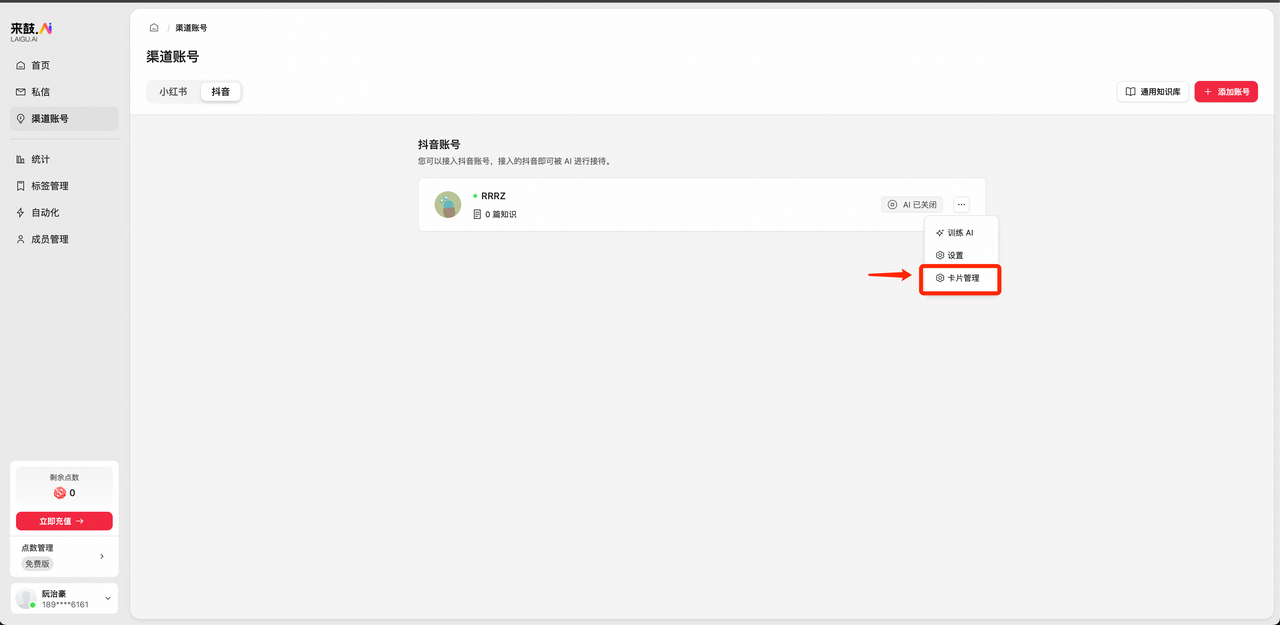
Task: Select the 标签管理 bookmark icon
Action: (22, 185)
